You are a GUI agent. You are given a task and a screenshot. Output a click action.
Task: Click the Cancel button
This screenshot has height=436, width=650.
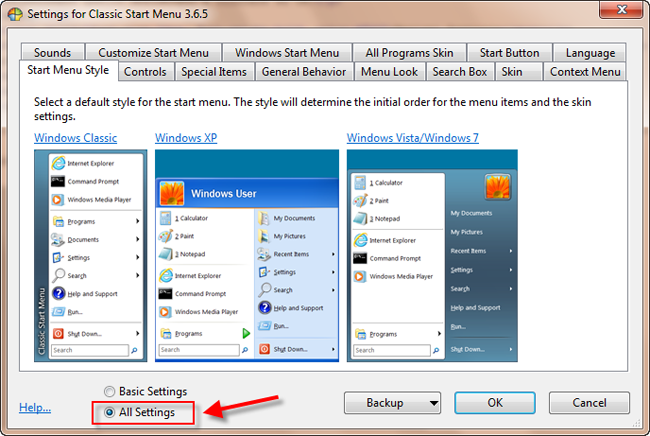[x=589, y=403]
